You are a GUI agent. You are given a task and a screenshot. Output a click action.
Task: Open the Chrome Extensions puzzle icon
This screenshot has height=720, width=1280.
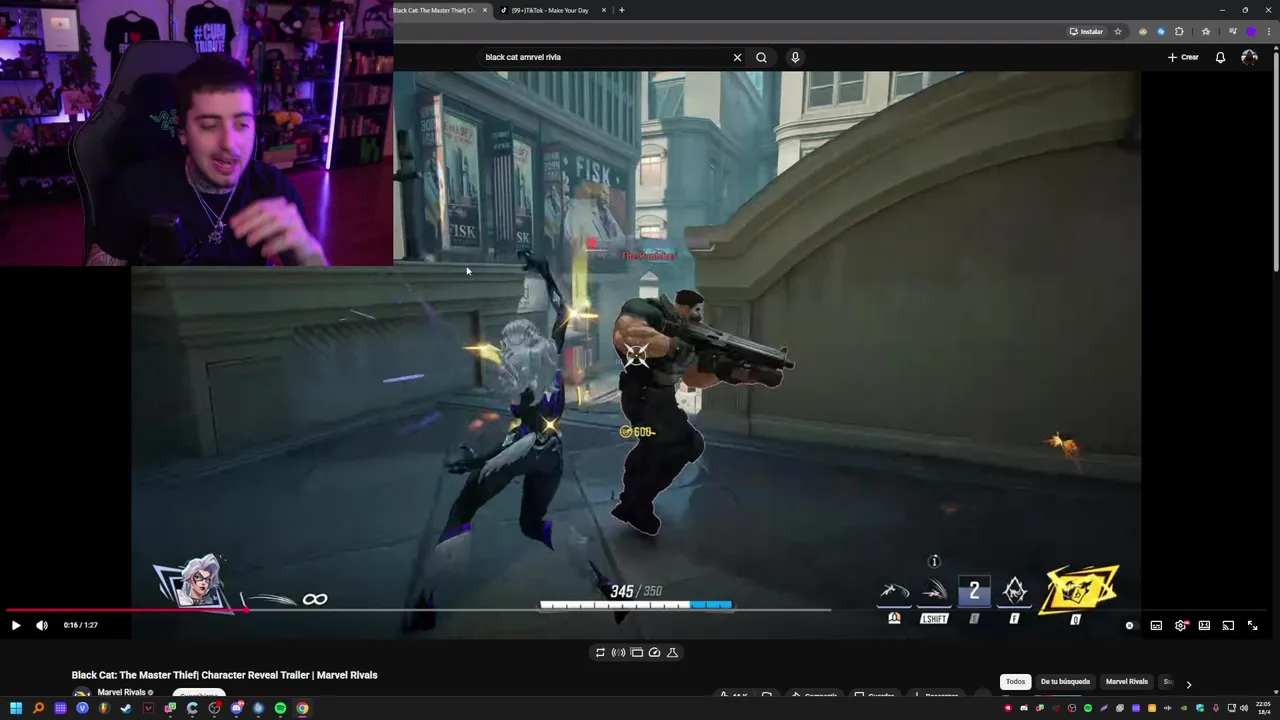coord(1179,31)
